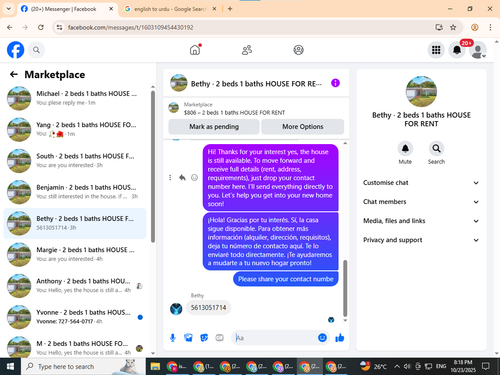Viewport: 500px width, 375px height.
Task: Click Mark as pending button
Action: (214, 127)
